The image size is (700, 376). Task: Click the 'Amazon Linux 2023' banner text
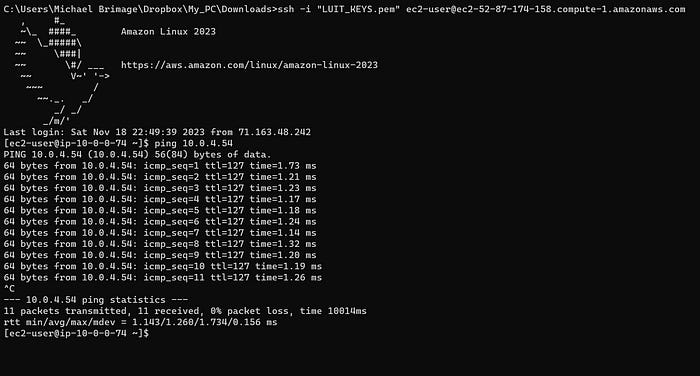click(168, 32)
